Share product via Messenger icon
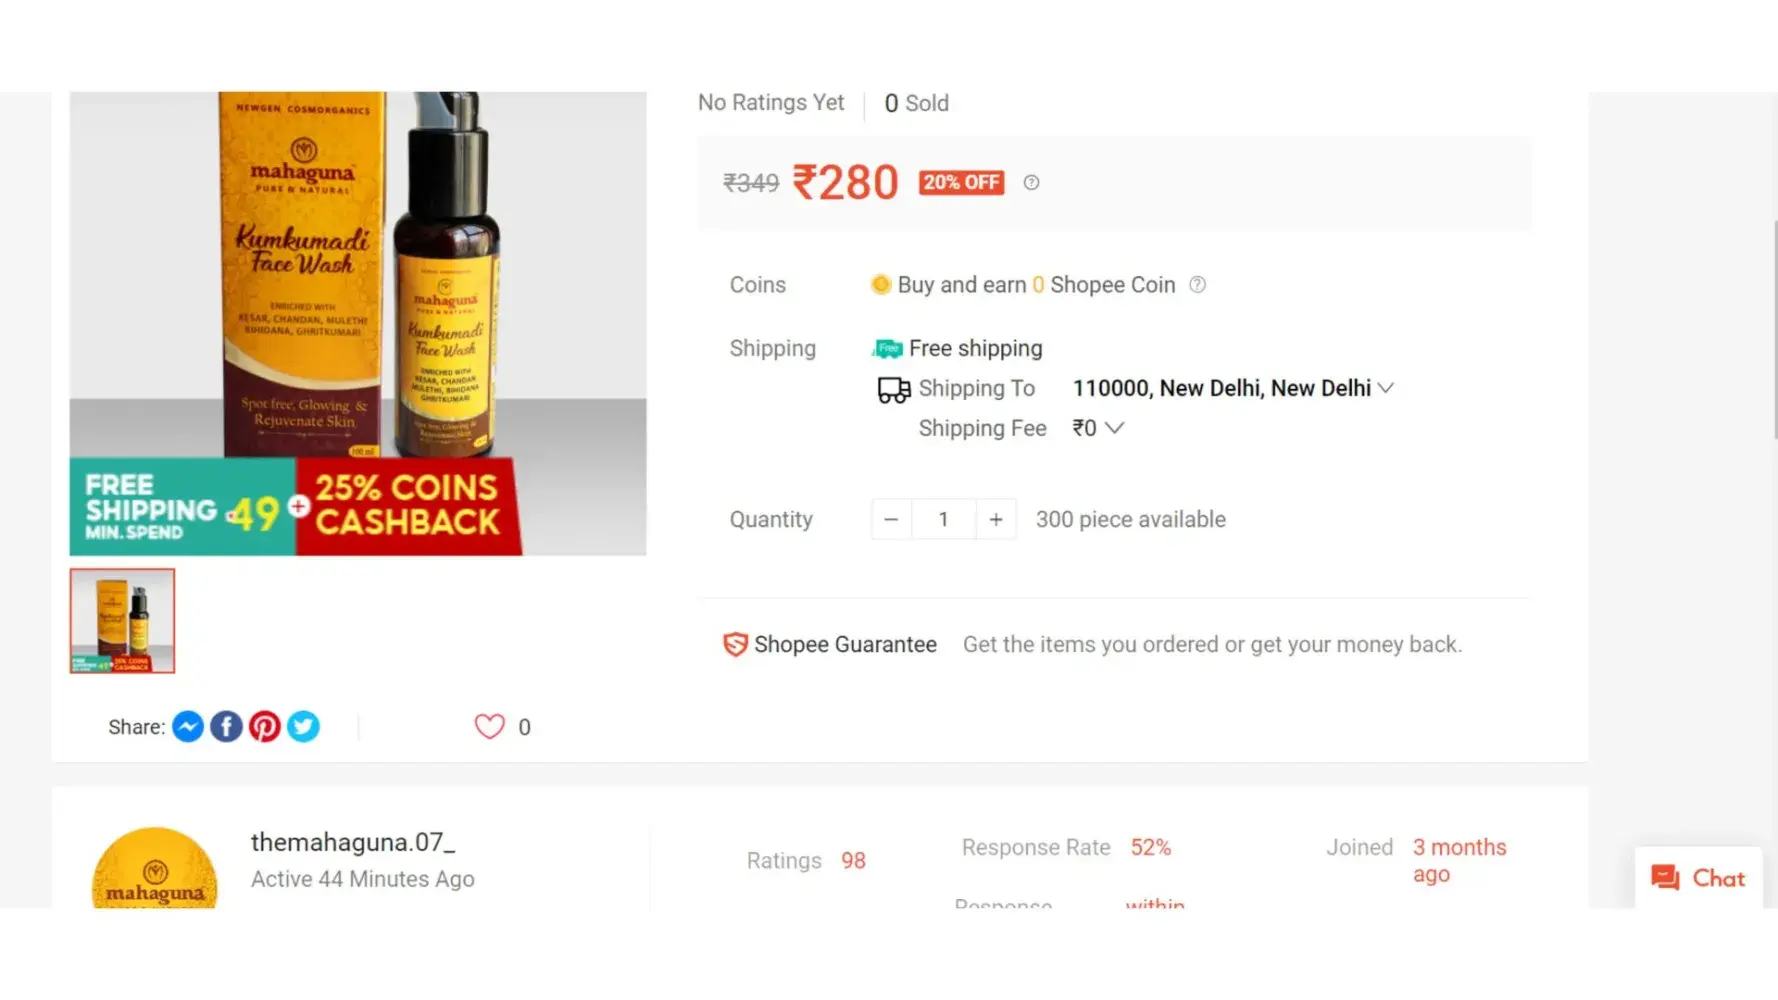 point(188,727)
